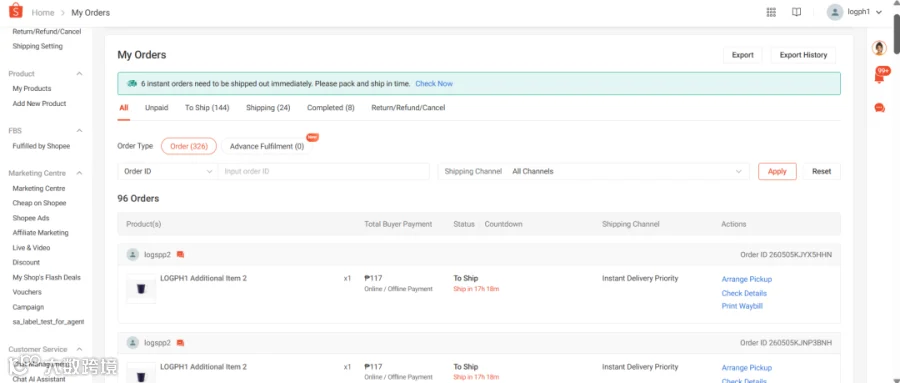
Task: Click the Order ID 260505KJYX5HHN text
Action: (x=786, y=254)
